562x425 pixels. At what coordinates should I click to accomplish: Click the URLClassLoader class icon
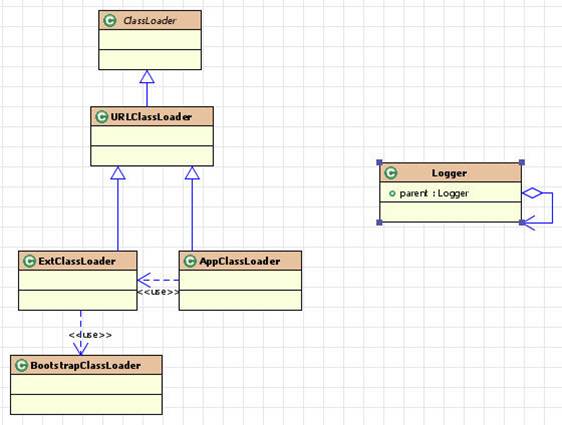101,117
